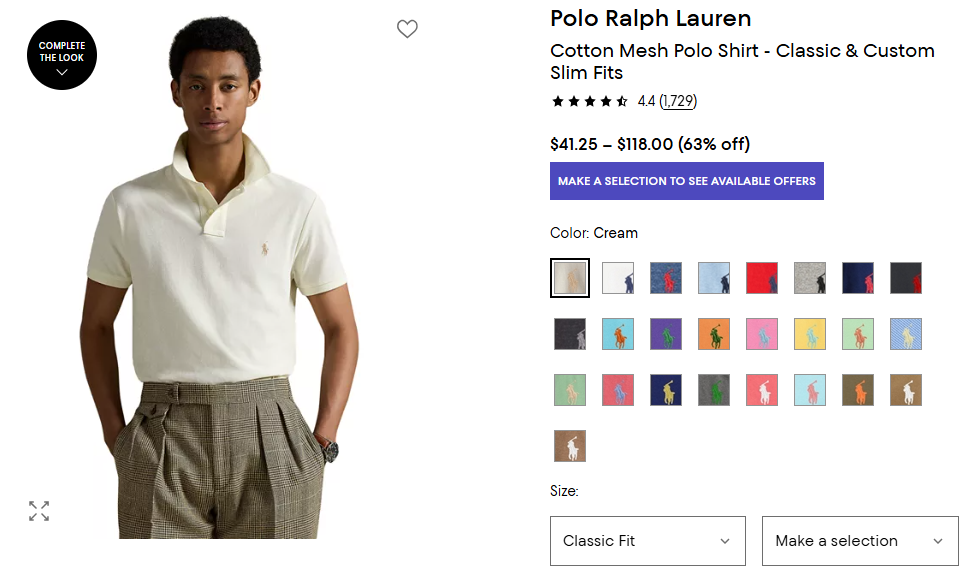The image size is (967, 580).
Task: Choose the navy swatch with yellow pony
Action: (666, 390)
